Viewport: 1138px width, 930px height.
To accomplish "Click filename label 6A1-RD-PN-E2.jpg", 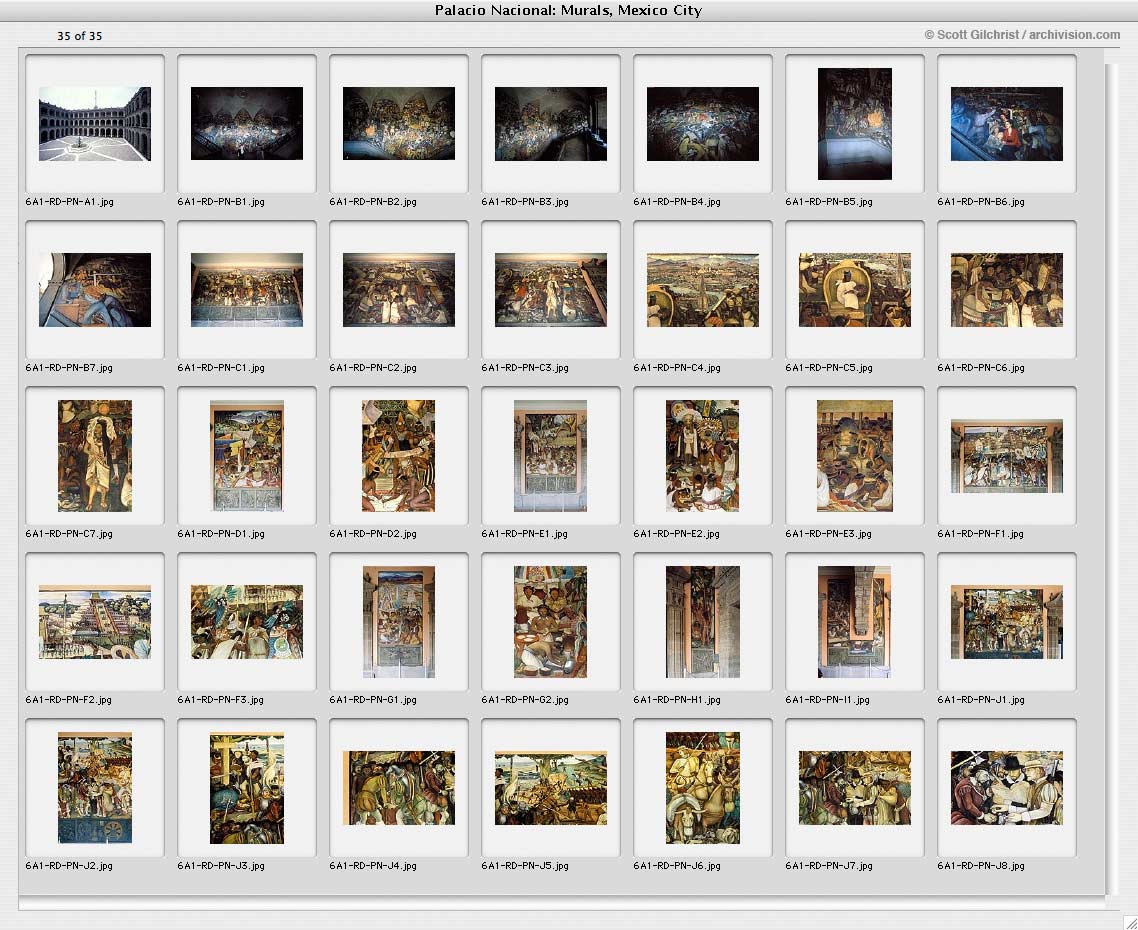I will click(x=676, y=534).
